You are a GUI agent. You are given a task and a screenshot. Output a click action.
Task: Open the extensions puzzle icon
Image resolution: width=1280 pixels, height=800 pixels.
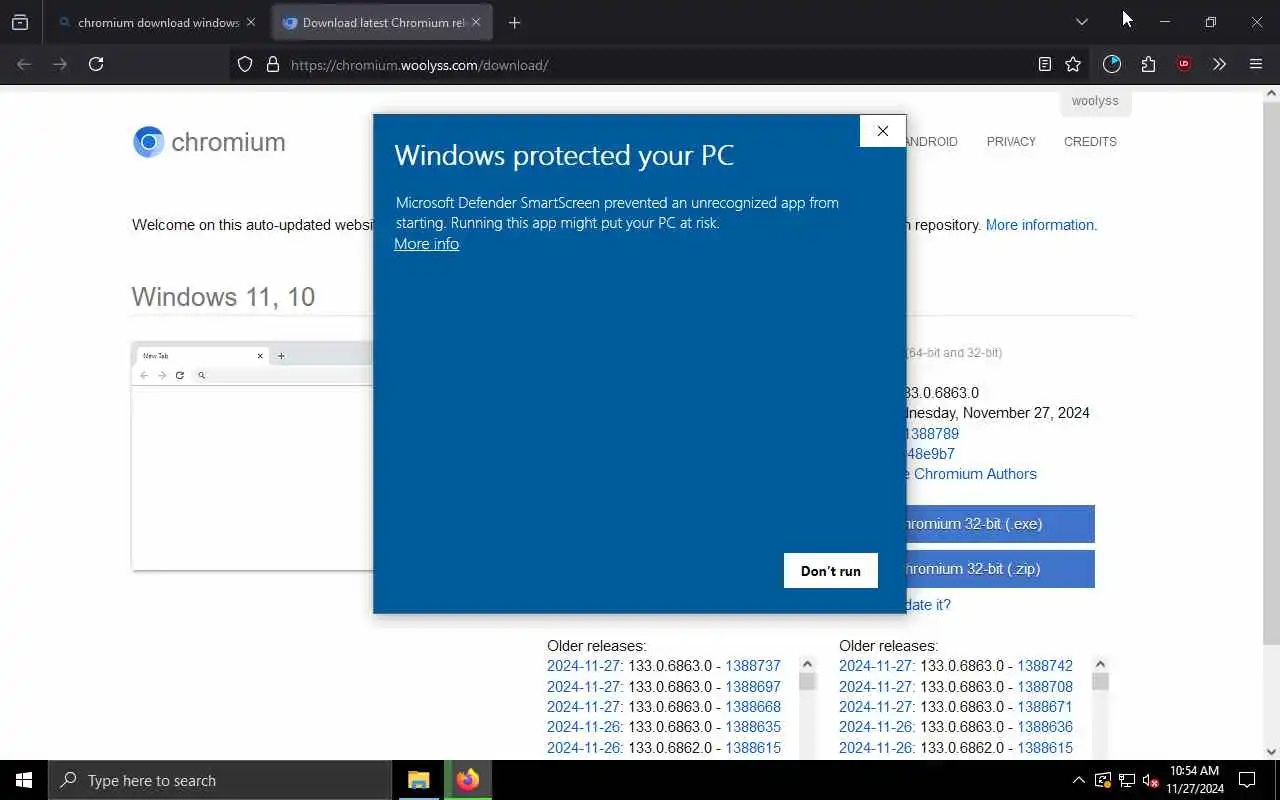click(1148, 64)
